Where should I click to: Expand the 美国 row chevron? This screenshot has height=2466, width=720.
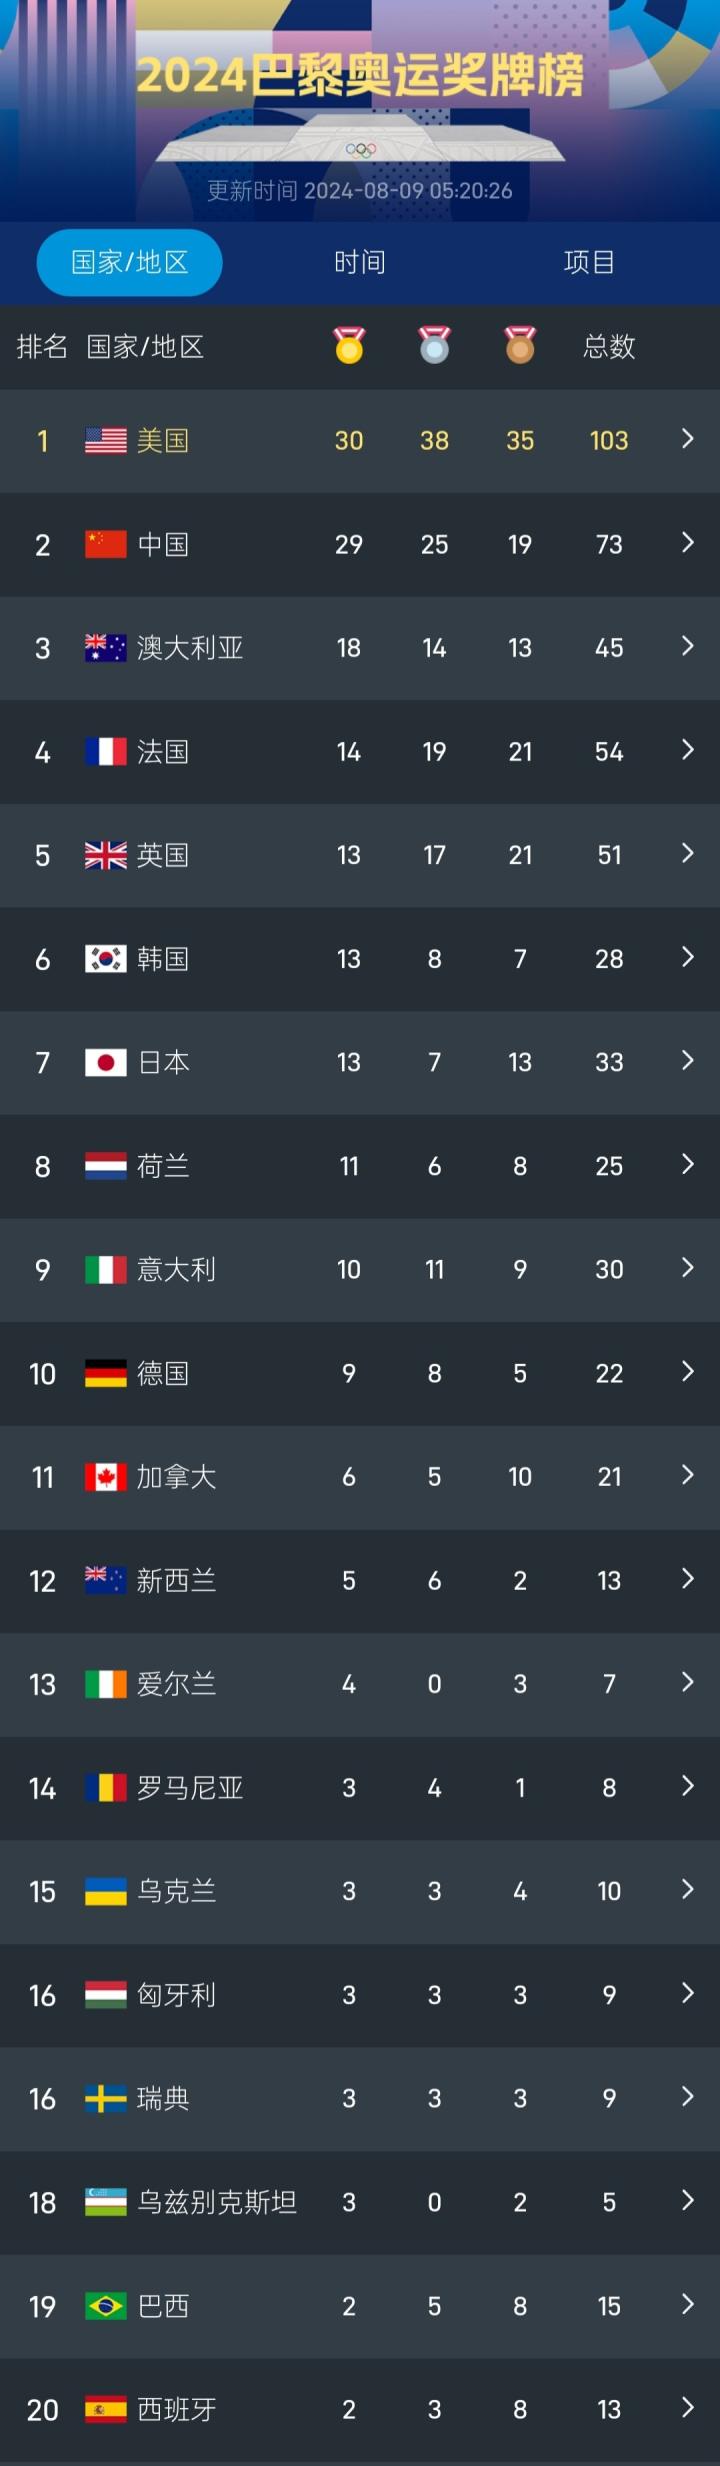click(687, 439)
